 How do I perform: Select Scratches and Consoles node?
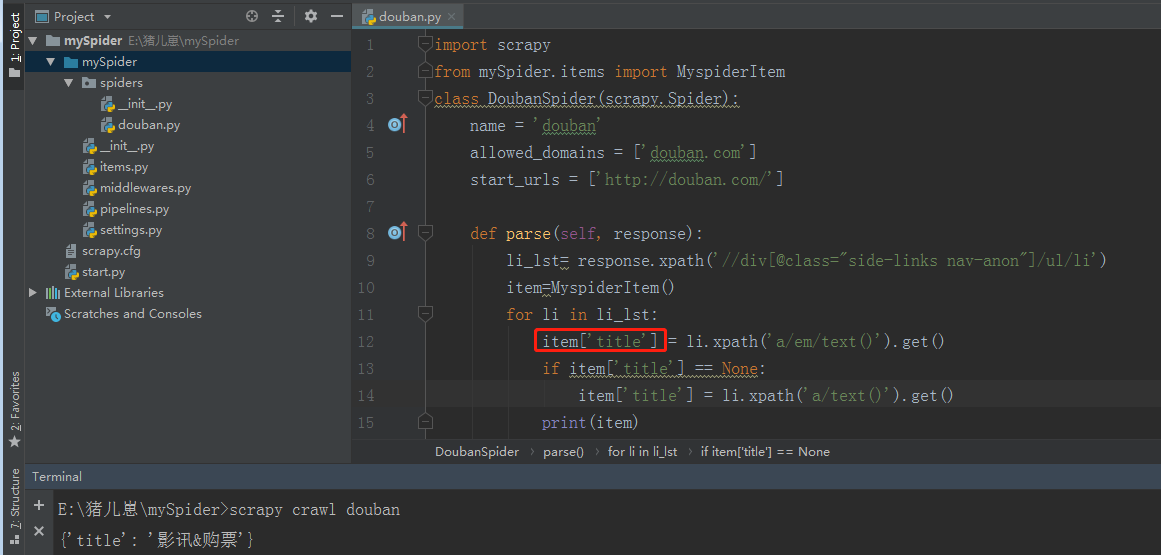click(133, 314)
